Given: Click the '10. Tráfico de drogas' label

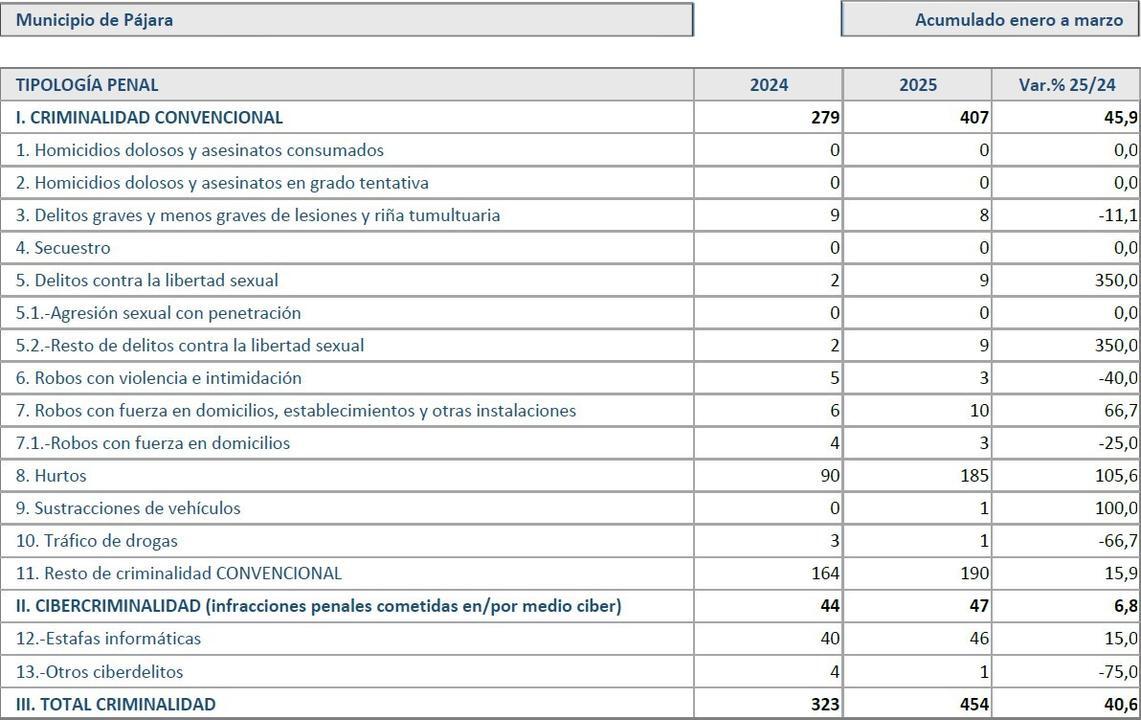Looking at the screenshot, I should pyautogui.click(x=97, y=541).
